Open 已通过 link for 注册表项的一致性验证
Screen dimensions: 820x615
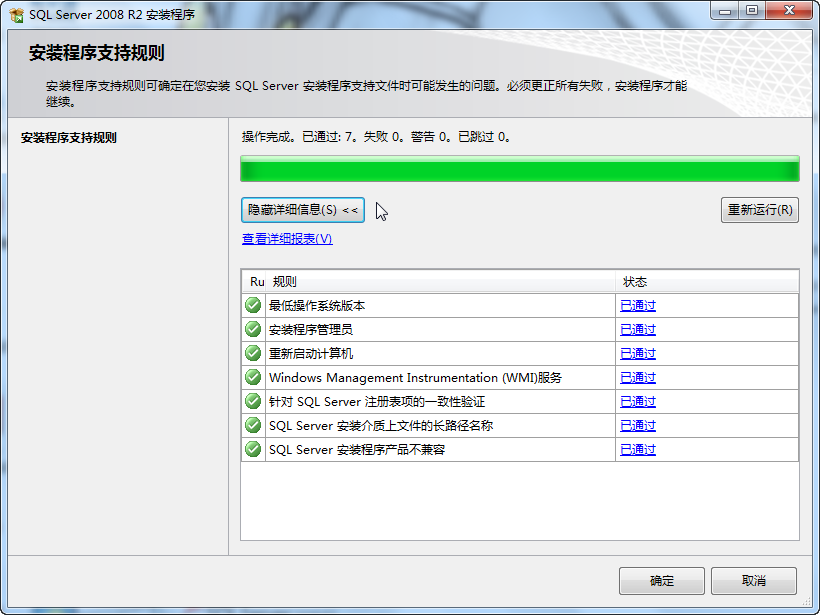pos(637,402)
